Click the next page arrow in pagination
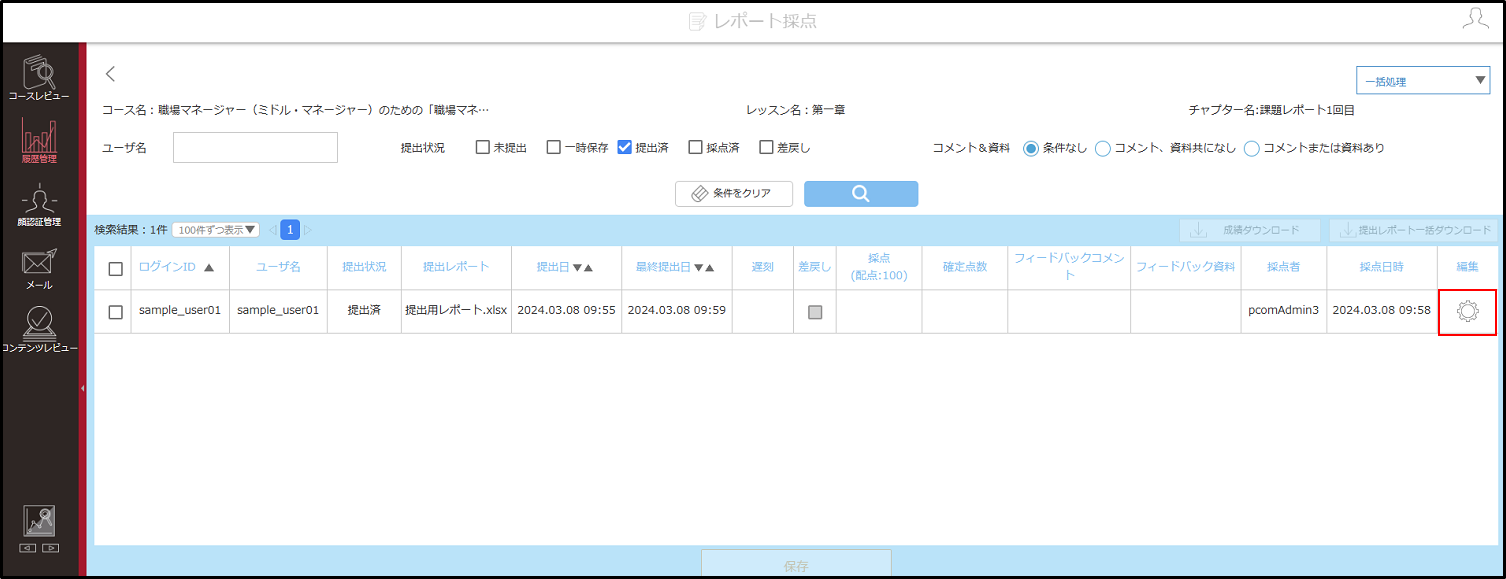The width and height of the screenshot is (1506, 579). click(307, 230)
